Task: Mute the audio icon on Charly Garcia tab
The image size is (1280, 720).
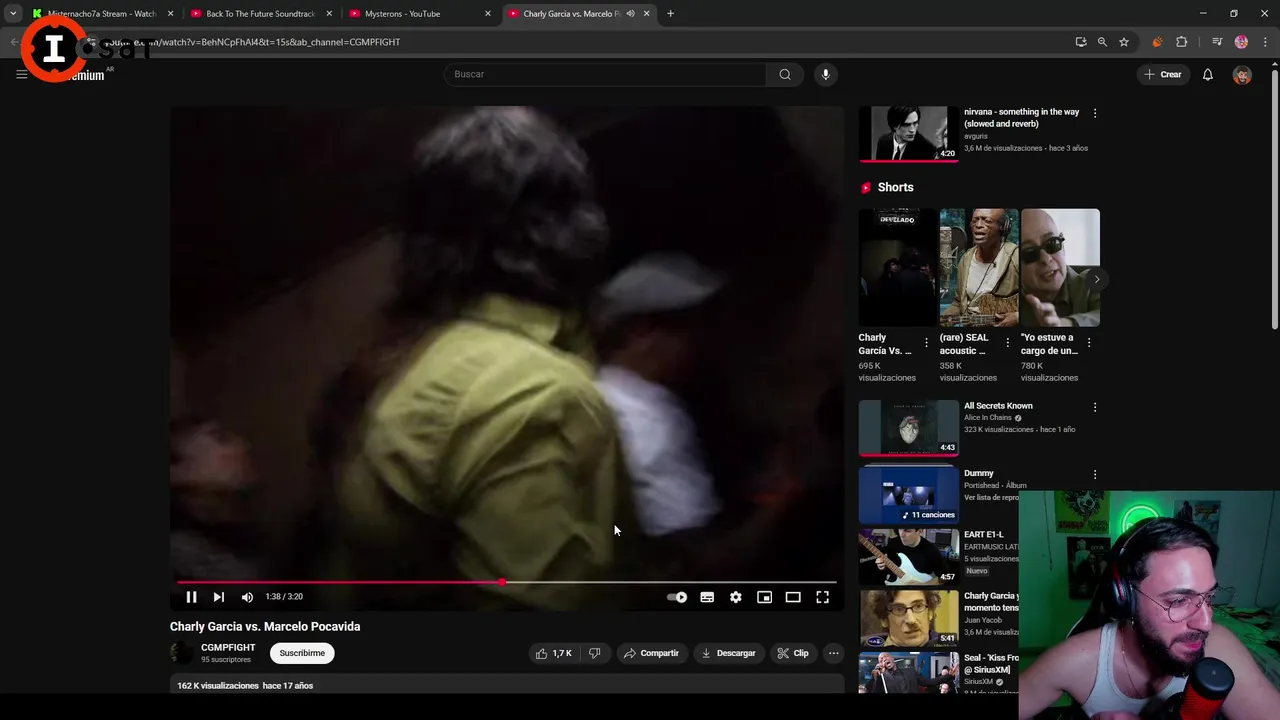Action: click(630, 14)
